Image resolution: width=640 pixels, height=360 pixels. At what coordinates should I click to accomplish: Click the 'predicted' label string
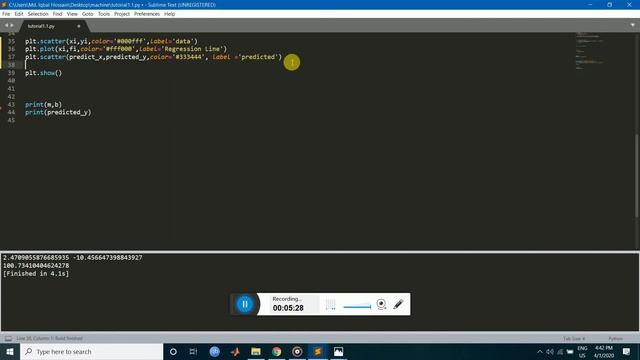coord(258,57)
